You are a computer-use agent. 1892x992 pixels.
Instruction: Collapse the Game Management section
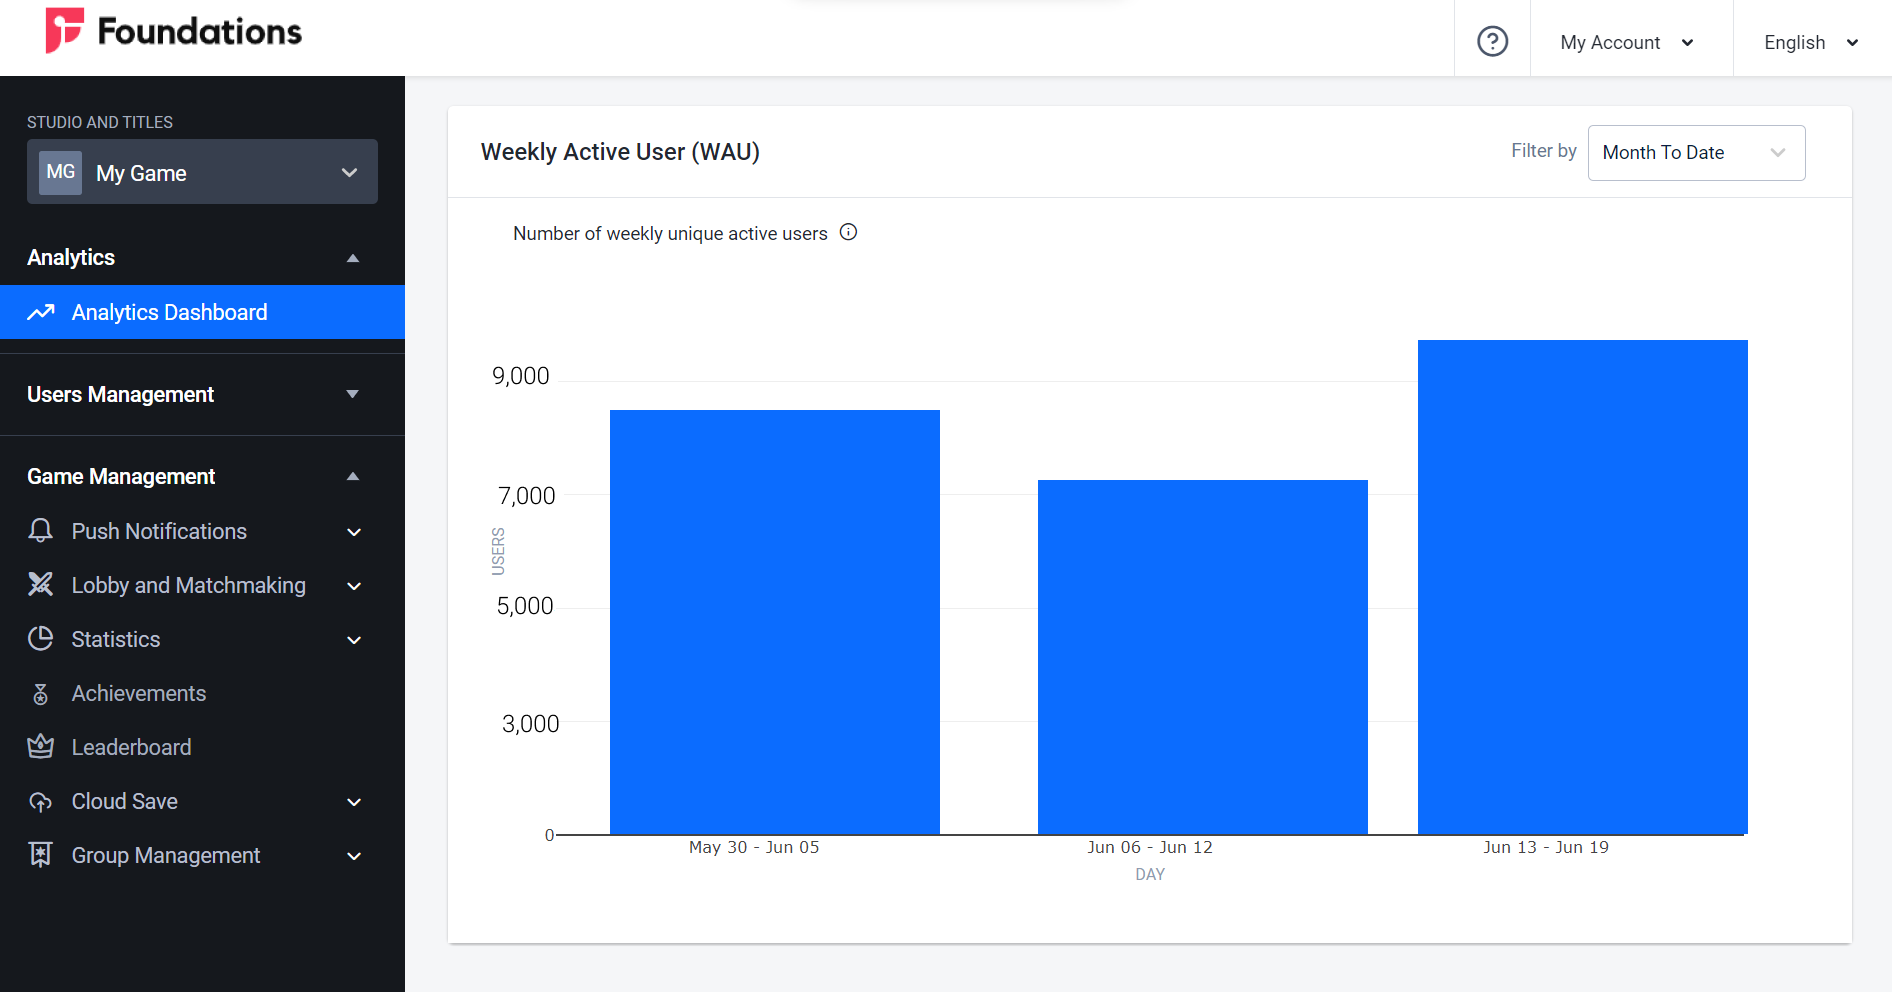[353, 476]
